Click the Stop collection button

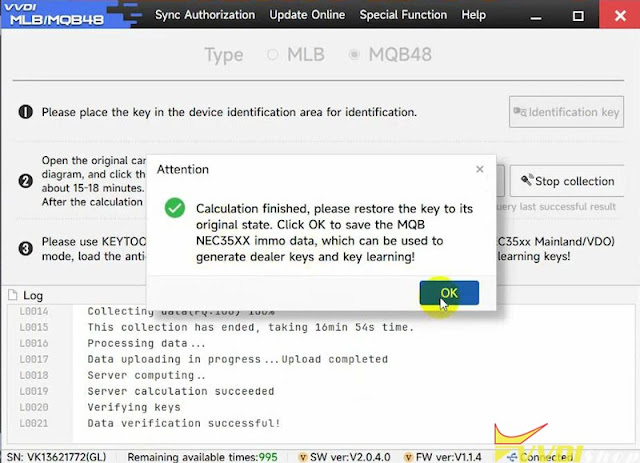pyautogui.click(x=567, y=181)
